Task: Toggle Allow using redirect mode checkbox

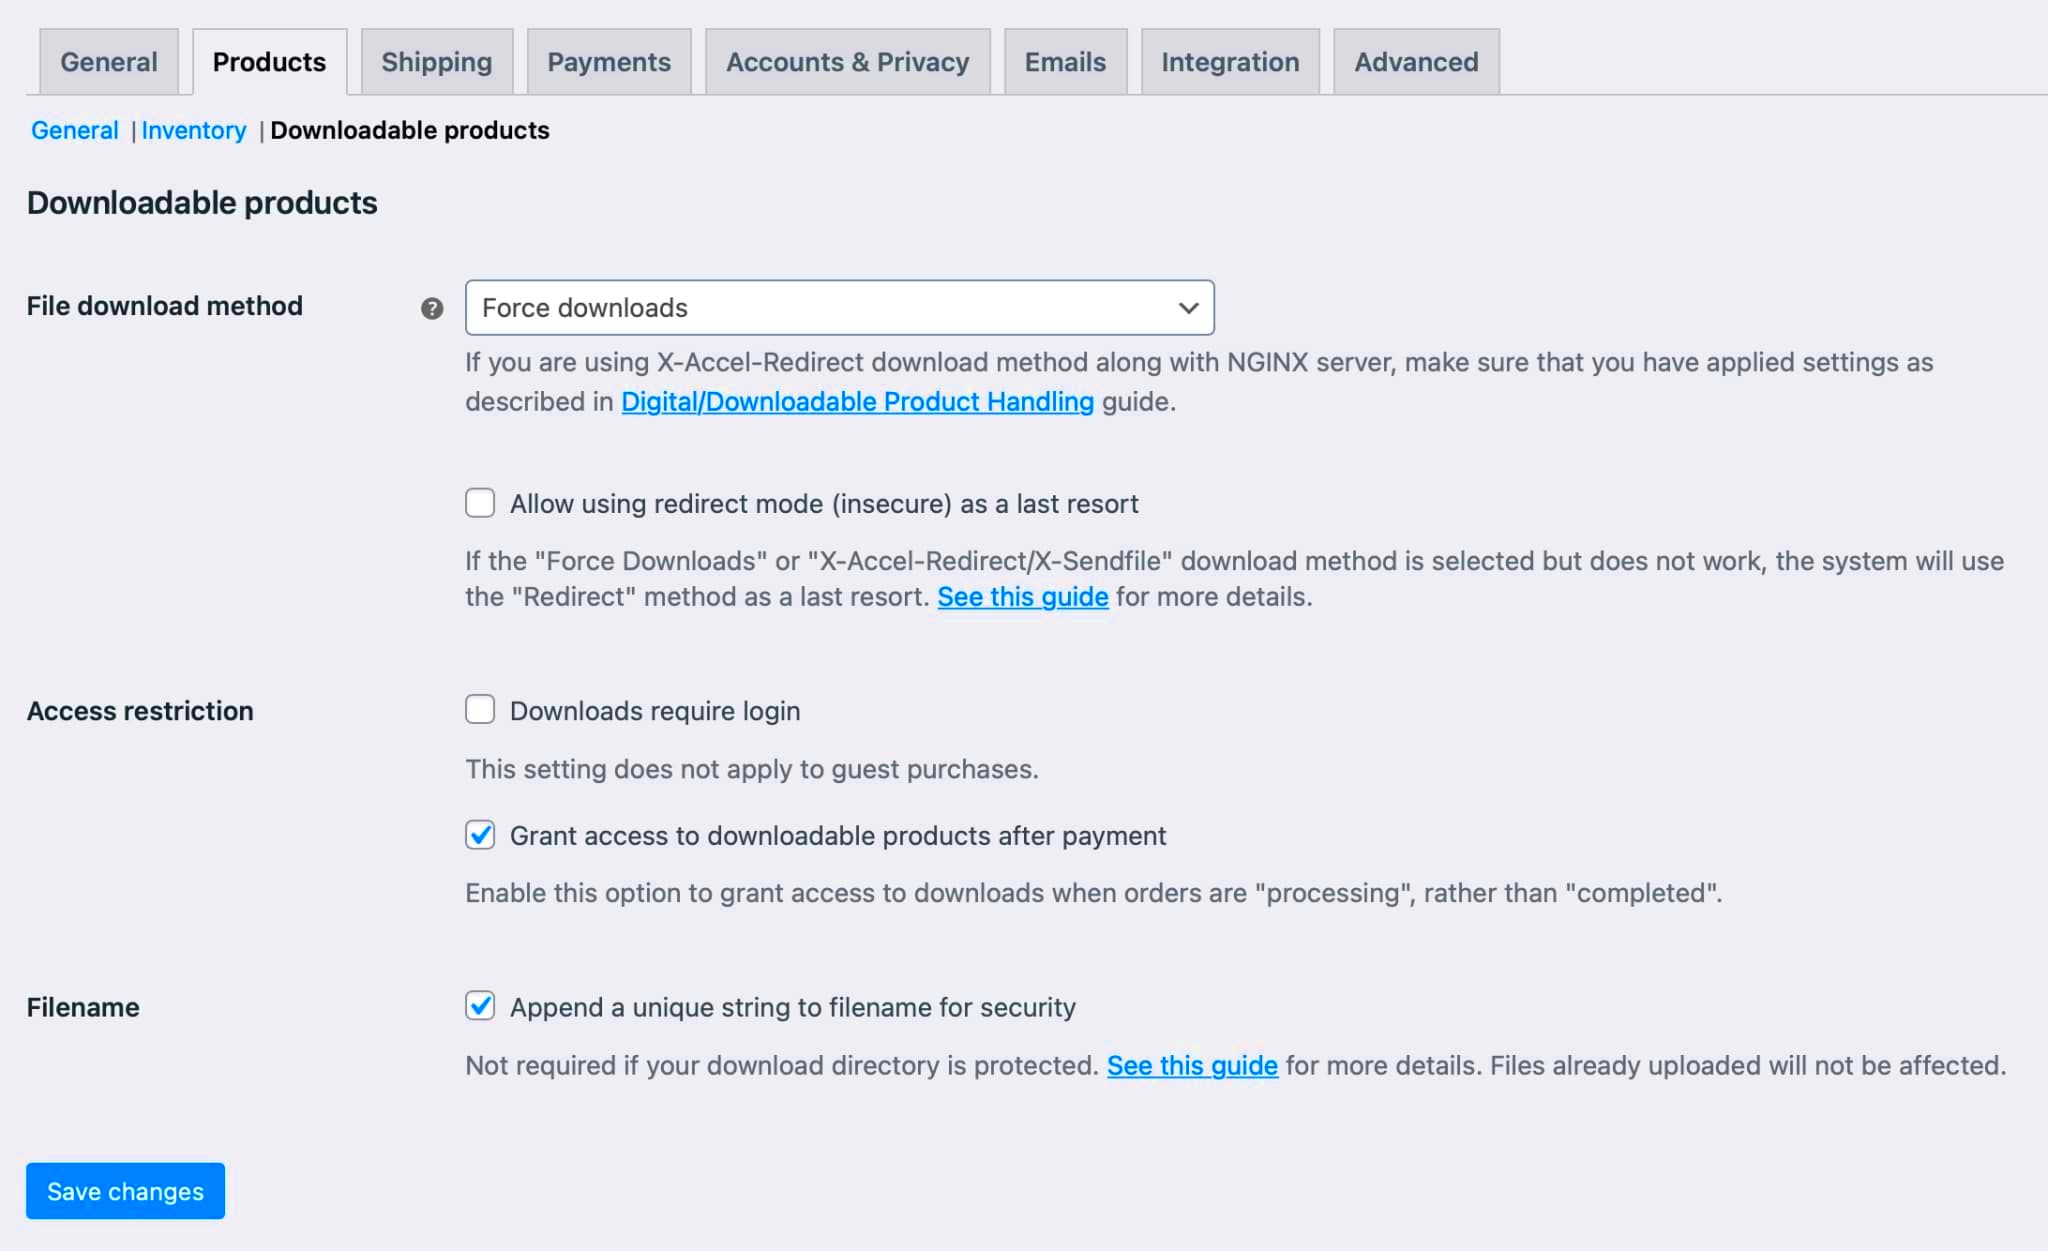Action: point(480,505)
